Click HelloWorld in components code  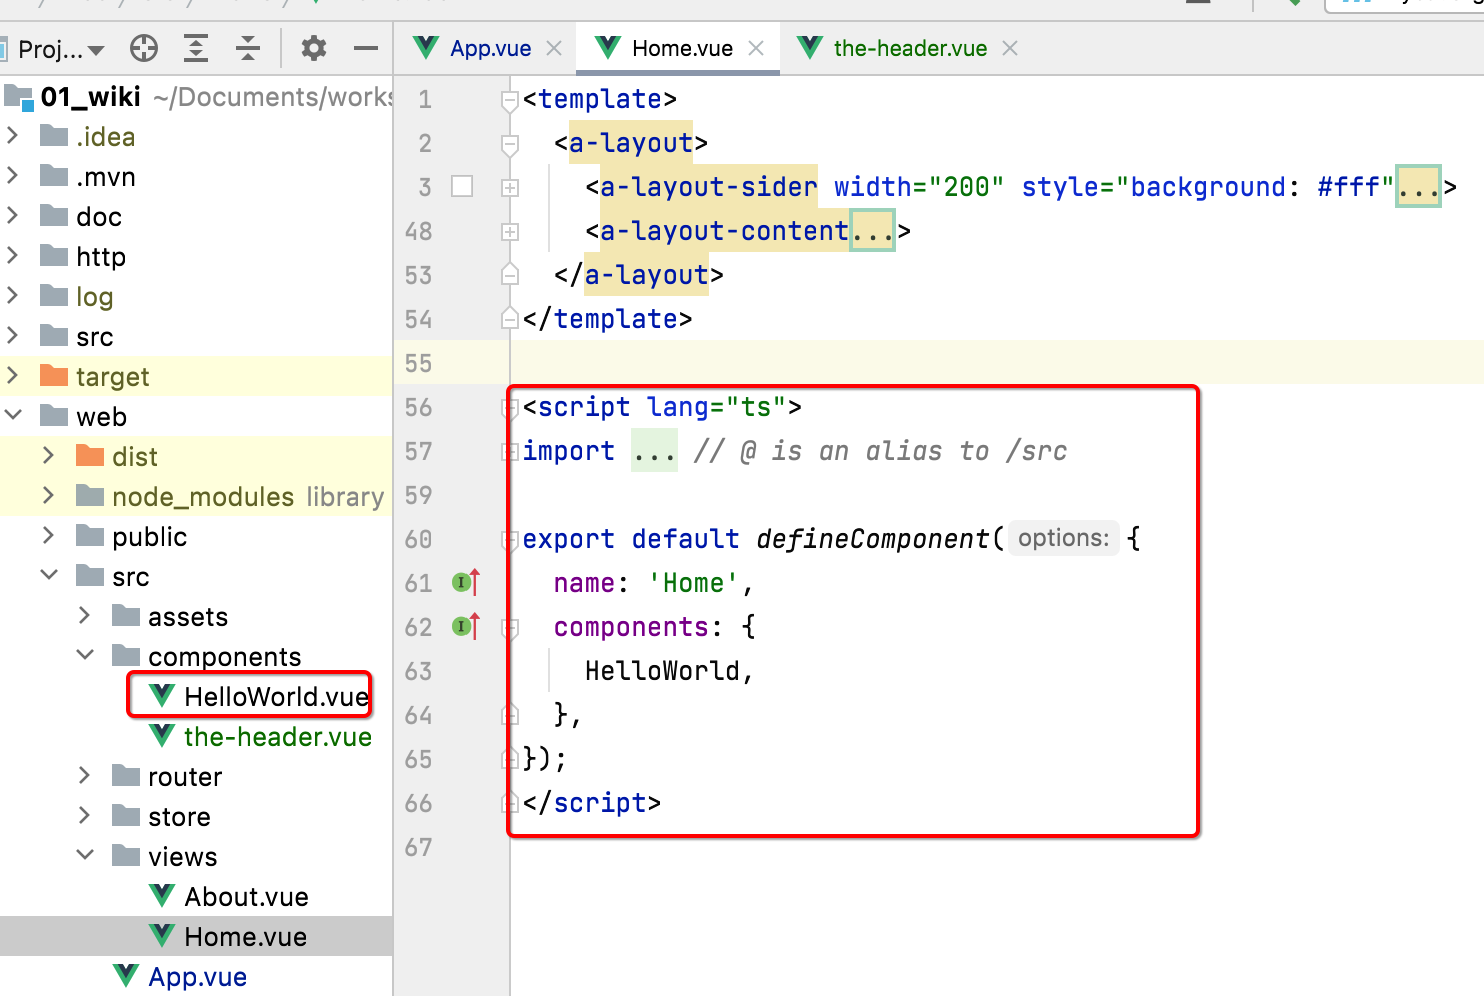click(x=662, y=670)
